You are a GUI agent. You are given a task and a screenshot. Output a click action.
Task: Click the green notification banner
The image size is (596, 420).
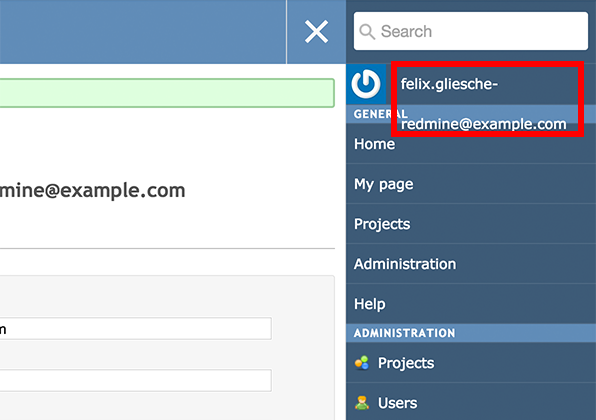point(167,93)
